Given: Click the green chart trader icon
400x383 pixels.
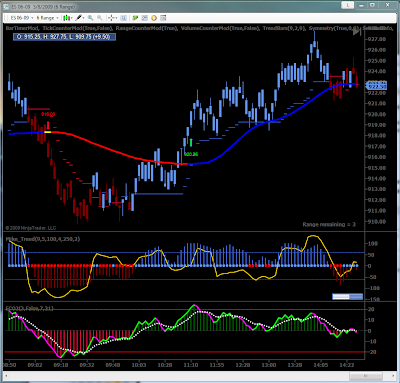Looking at the screenshot, I should 135,18.
